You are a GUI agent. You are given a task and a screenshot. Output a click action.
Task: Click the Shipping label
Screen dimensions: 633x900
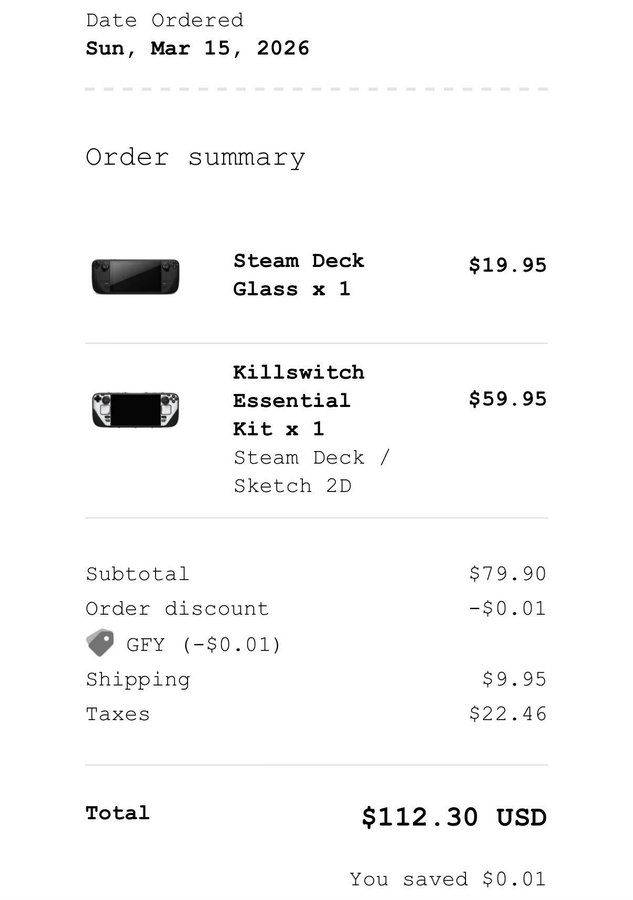(137, 680)
